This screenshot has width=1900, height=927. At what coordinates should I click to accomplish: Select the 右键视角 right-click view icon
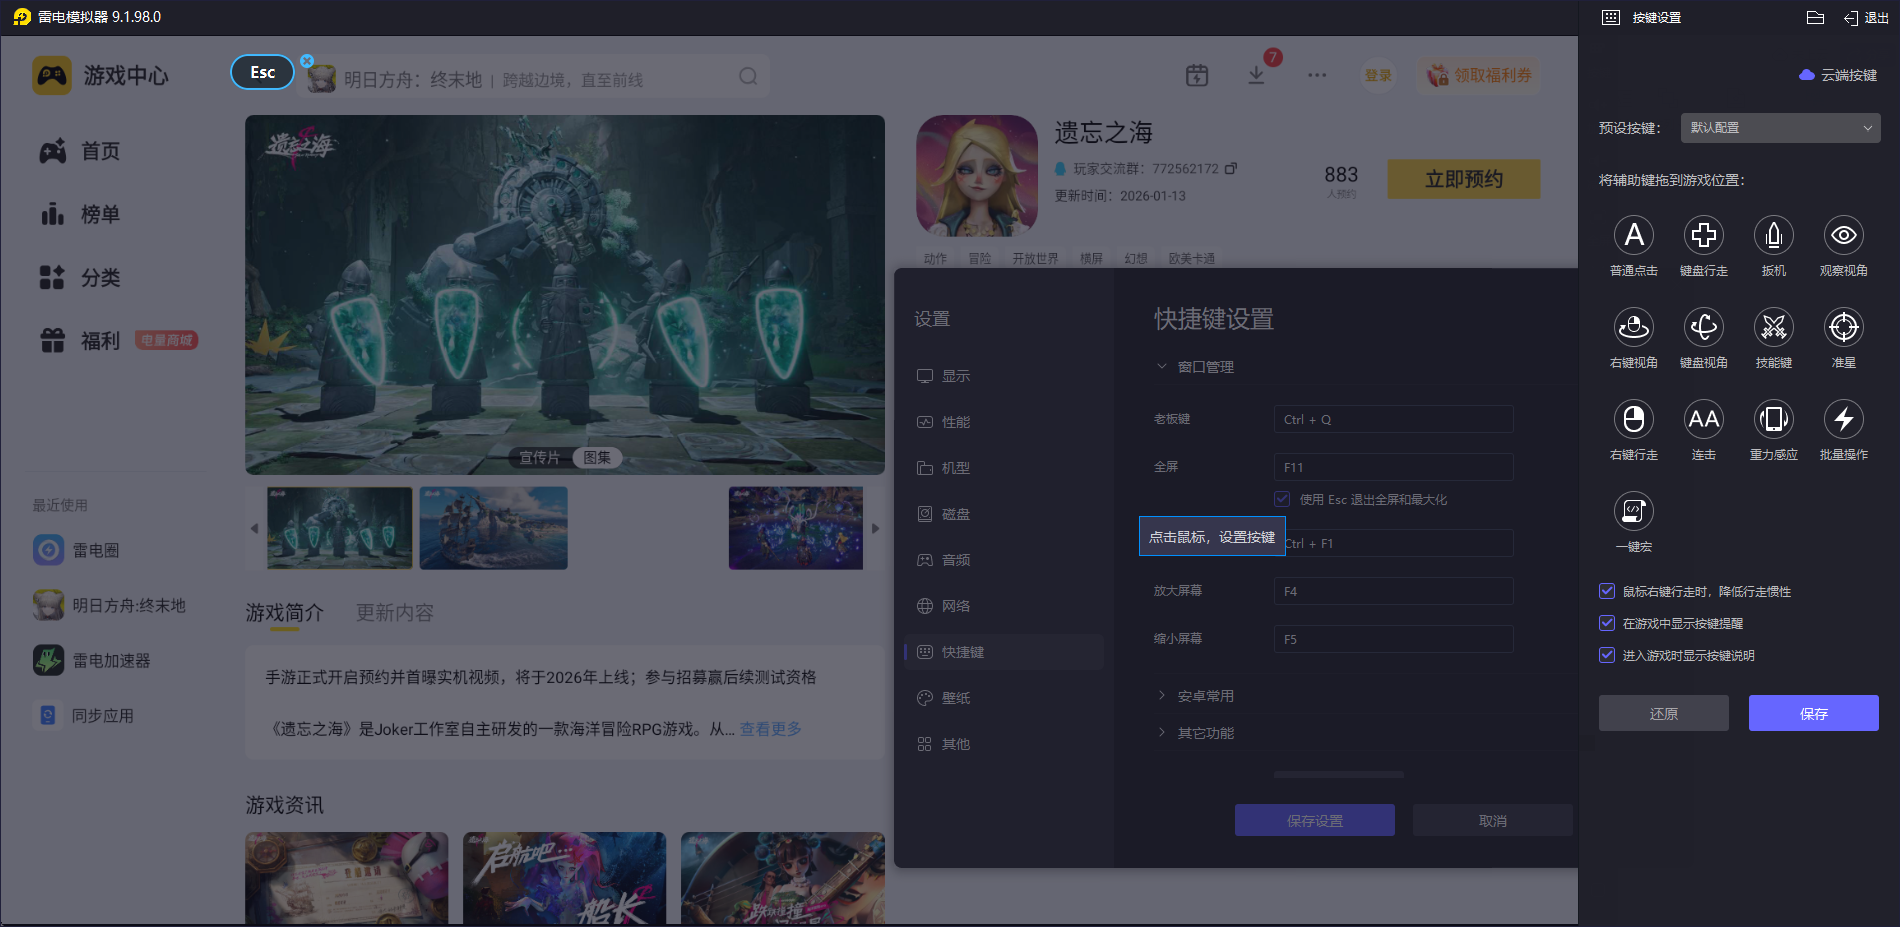[x=1634, y=328]
